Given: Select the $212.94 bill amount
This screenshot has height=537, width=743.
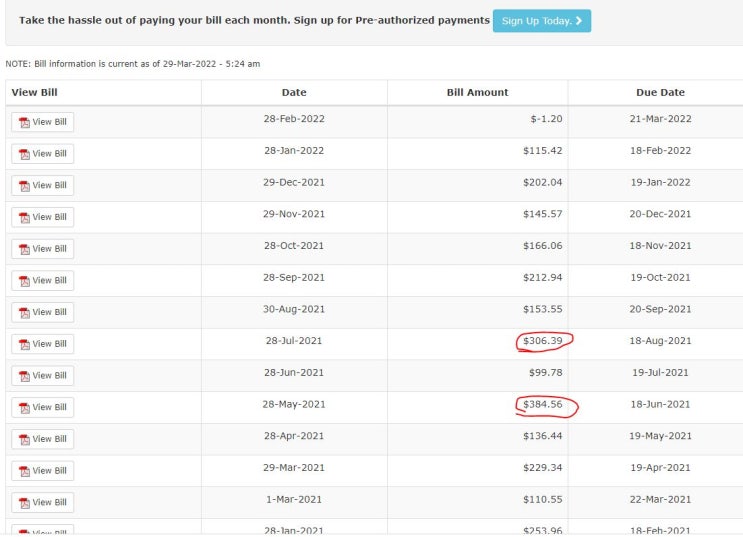Looking at the screenshot, I should pos(543,278).
